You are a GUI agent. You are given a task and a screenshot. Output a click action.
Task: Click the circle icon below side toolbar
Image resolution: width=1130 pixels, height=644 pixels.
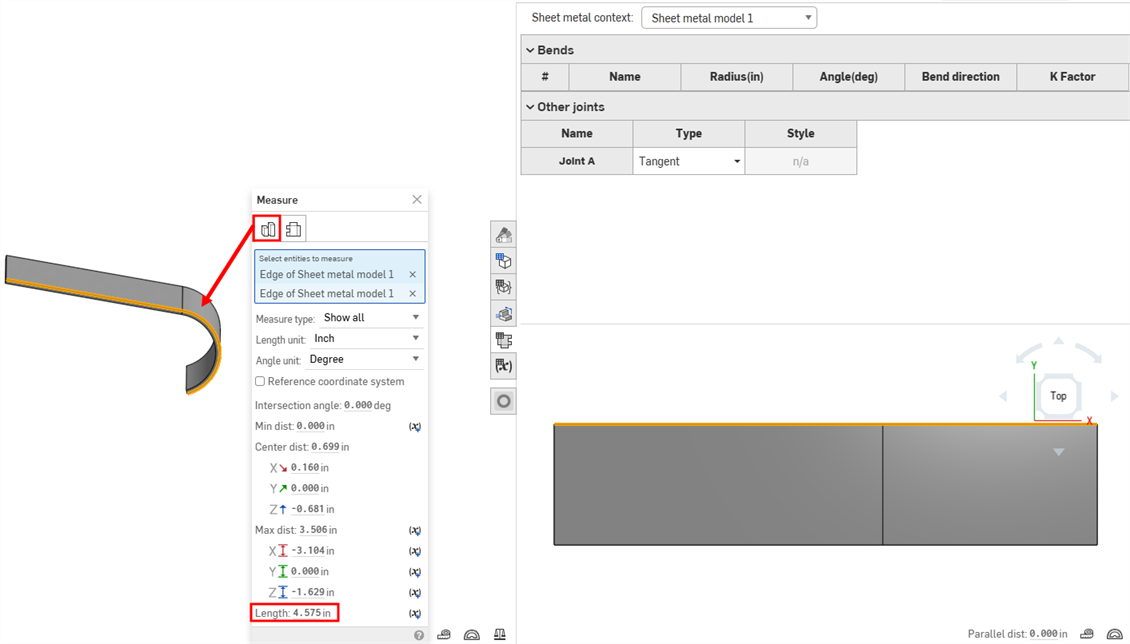coord(503,401)
